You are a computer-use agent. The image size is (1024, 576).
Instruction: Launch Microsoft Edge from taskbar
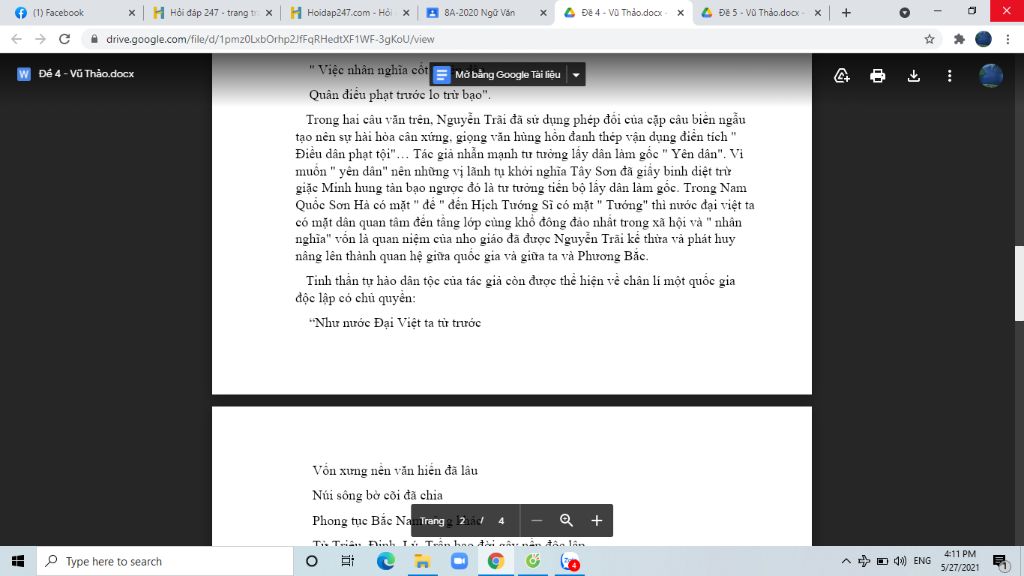pyautogui.click(x=385, y=561)
